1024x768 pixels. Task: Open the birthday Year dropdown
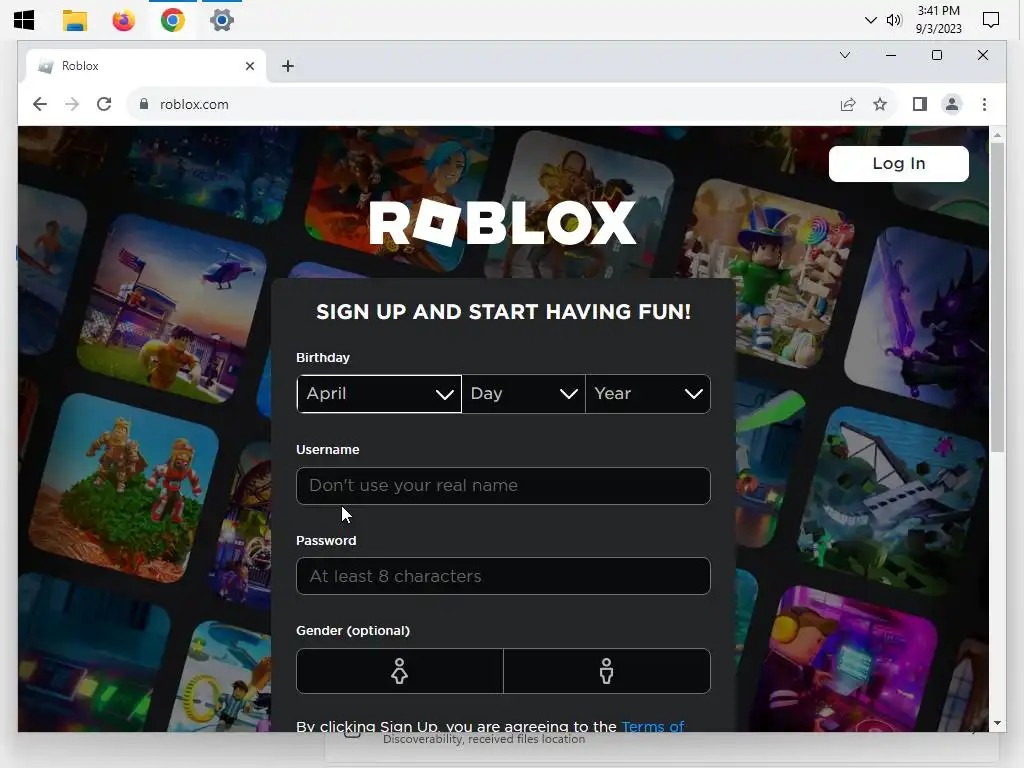point(648,394)
